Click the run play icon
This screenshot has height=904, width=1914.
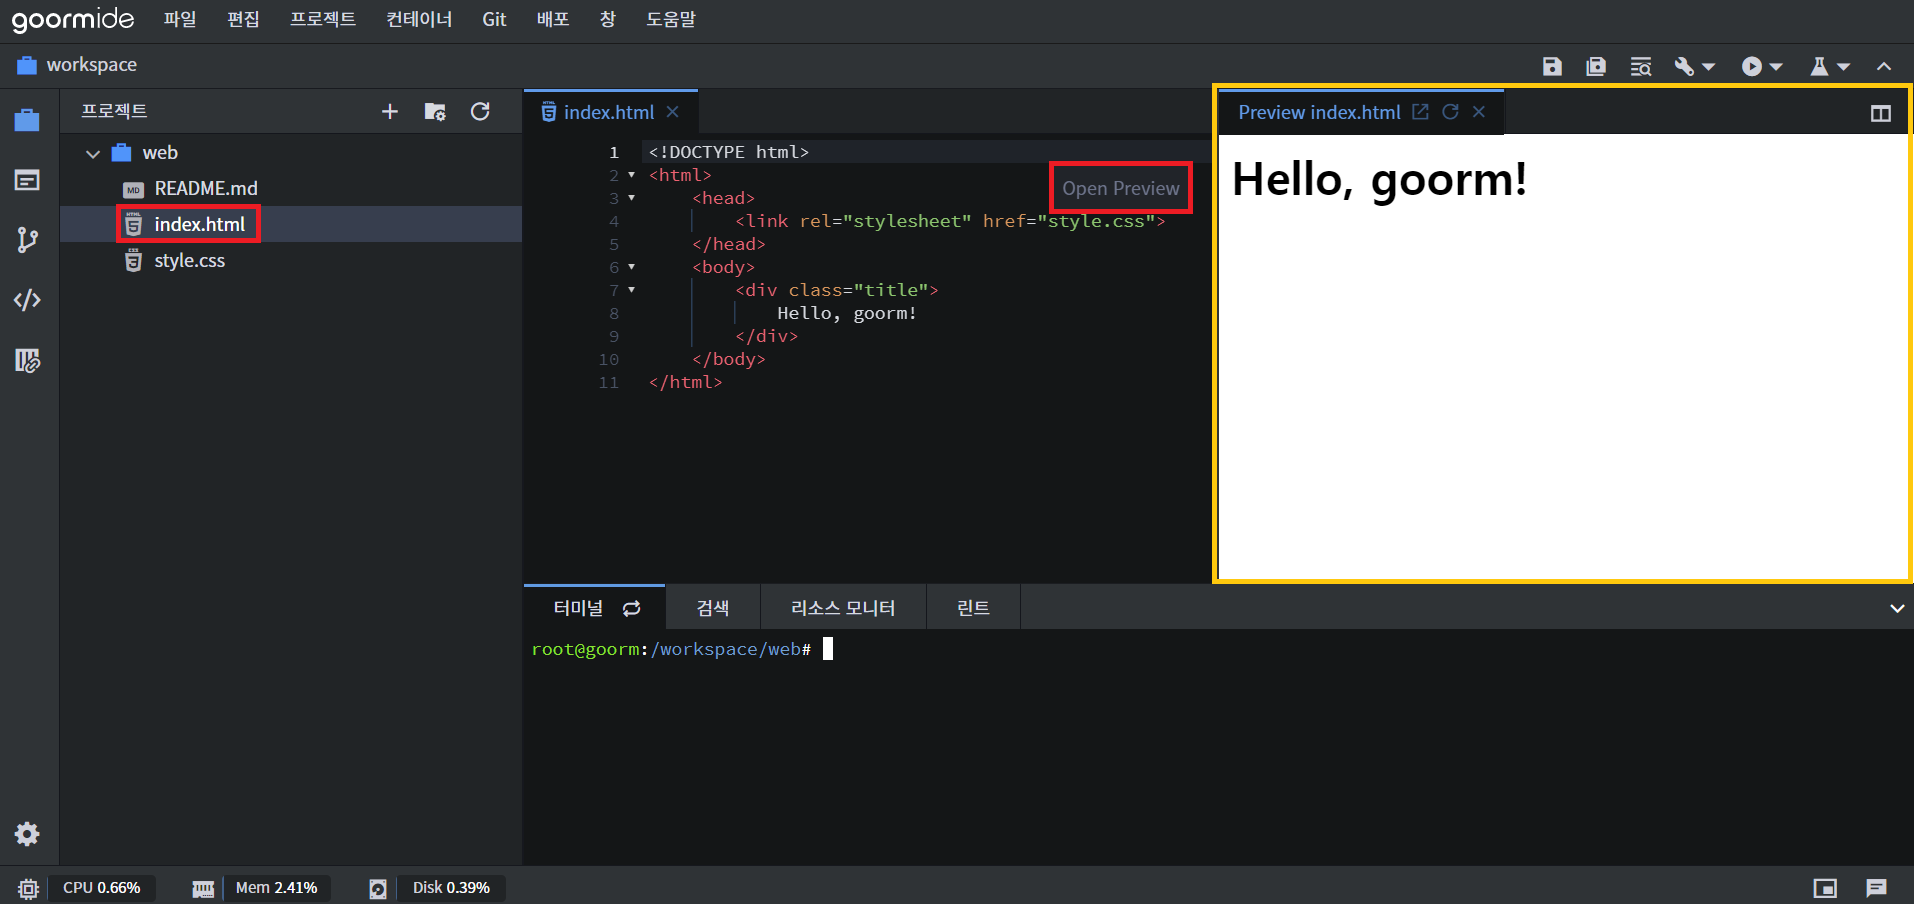point(1752,66)
